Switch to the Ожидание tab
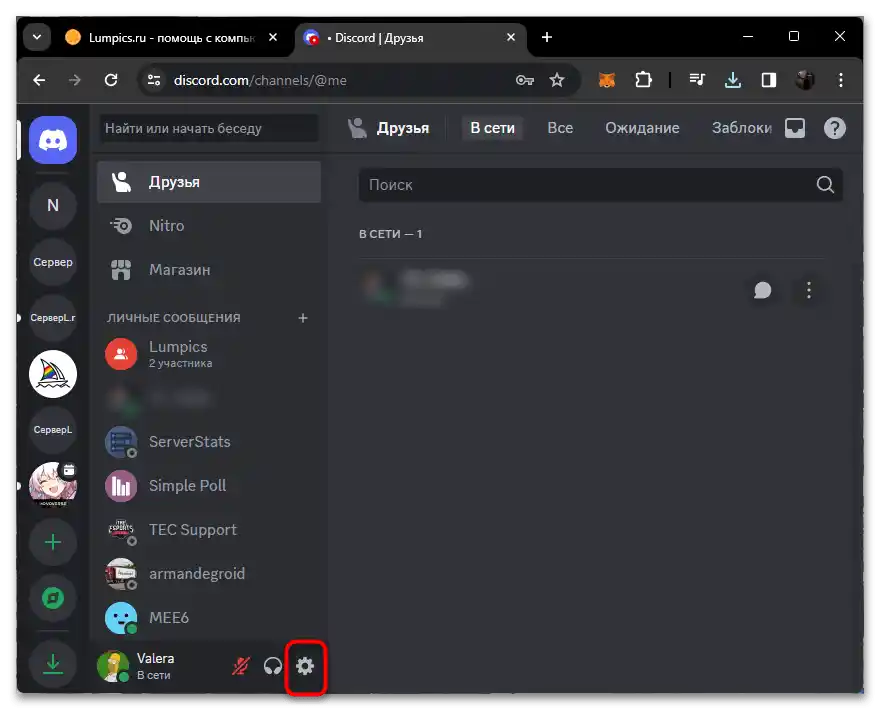This screenshot has height=710, width=880. (x=642, y=128)
